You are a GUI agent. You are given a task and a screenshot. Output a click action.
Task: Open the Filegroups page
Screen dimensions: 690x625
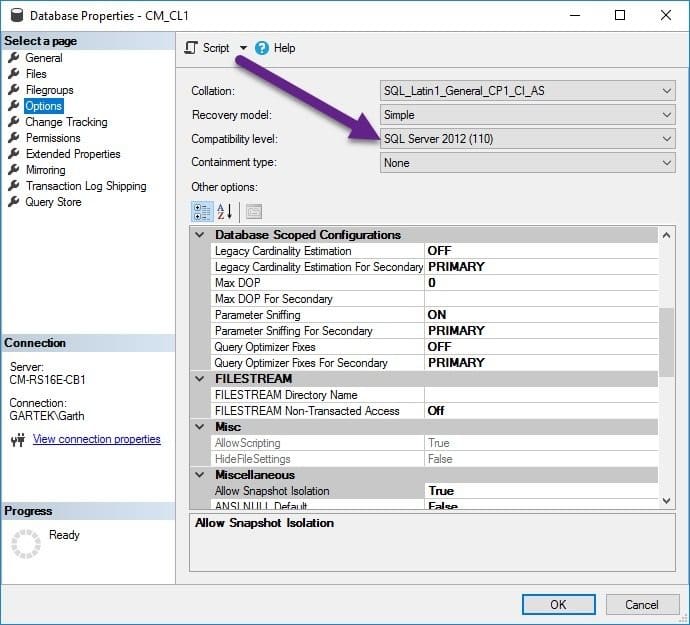[49, 90]
